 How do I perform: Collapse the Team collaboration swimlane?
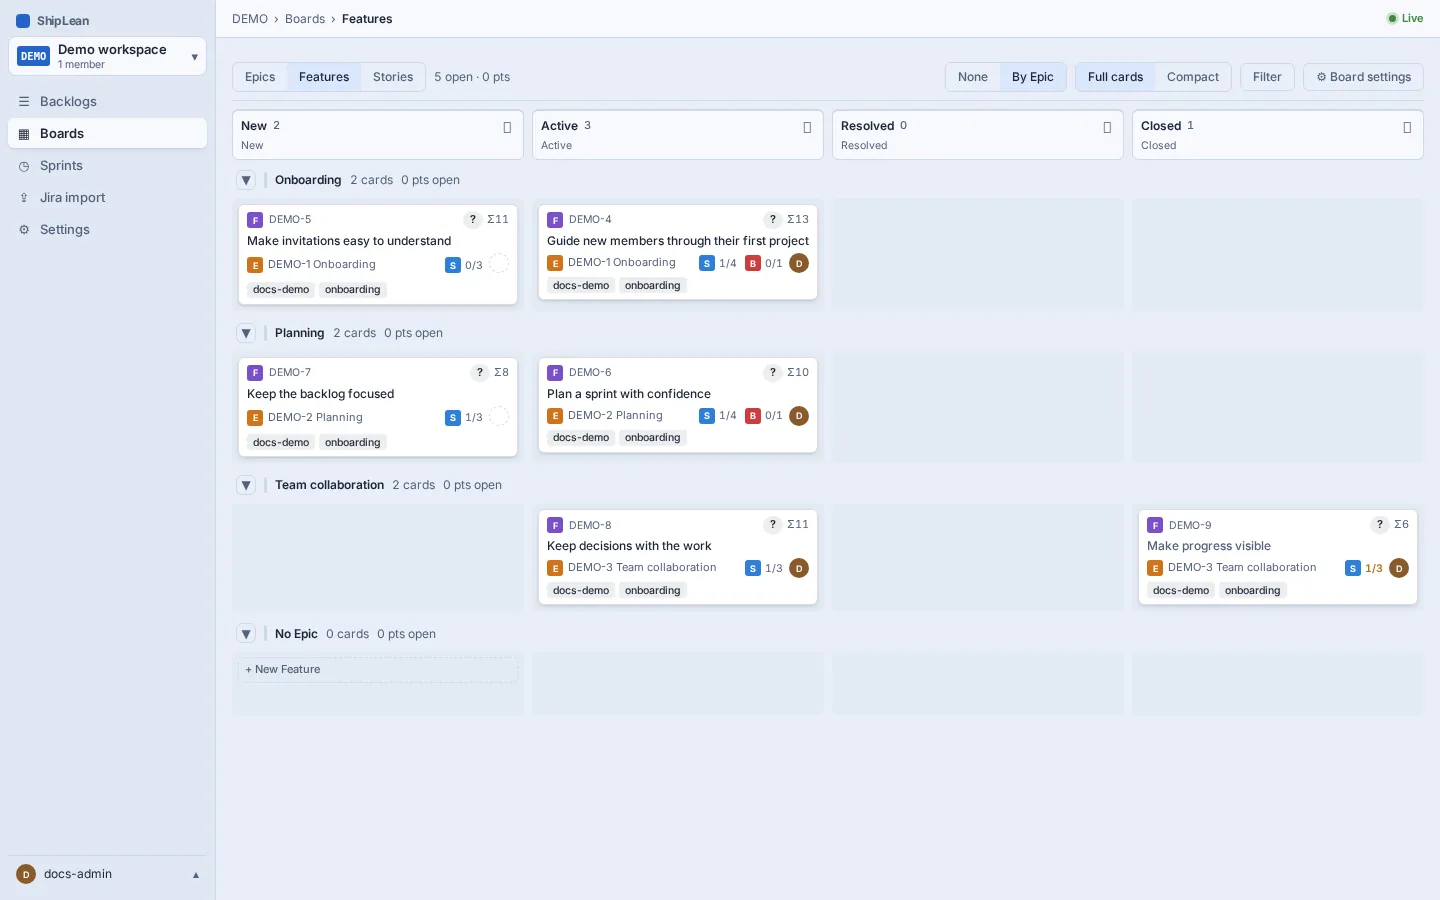coord(246,485)
